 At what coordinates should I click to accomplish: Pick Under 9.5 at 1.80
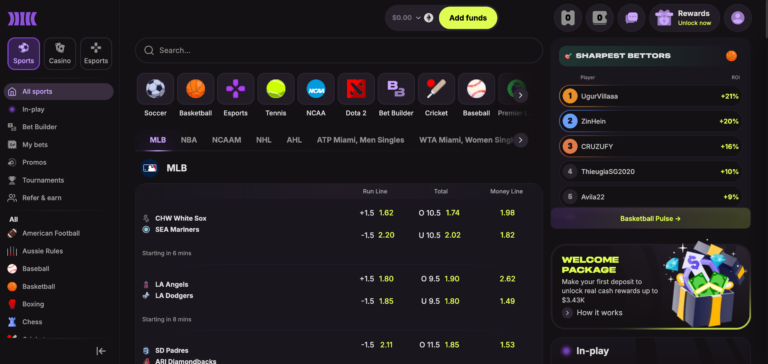point(439,301)
